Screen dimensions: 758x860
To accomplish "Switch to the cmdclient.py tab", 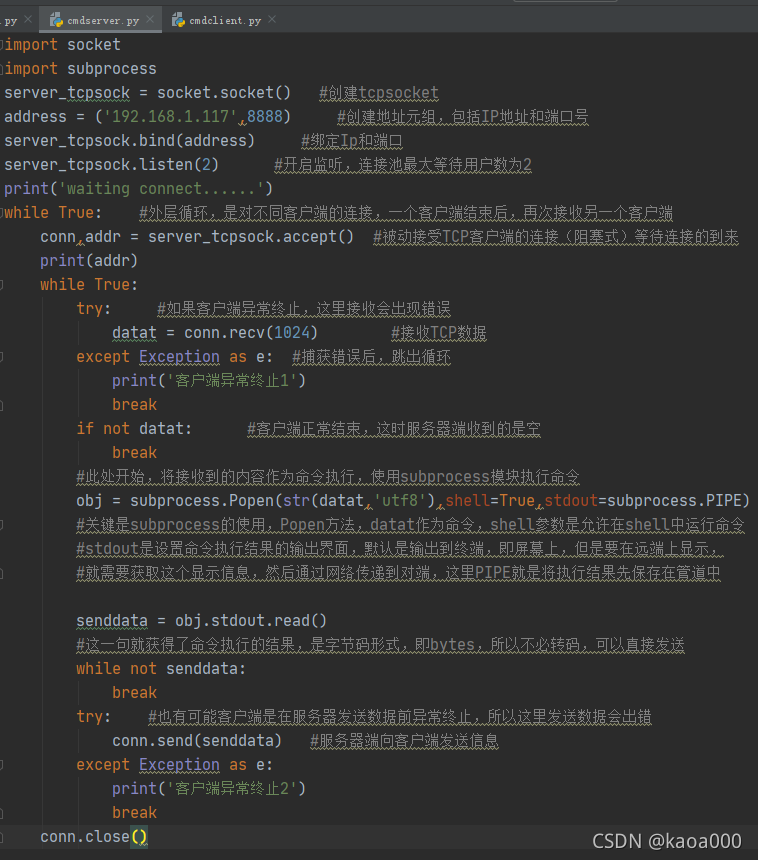I will [224, 20].
